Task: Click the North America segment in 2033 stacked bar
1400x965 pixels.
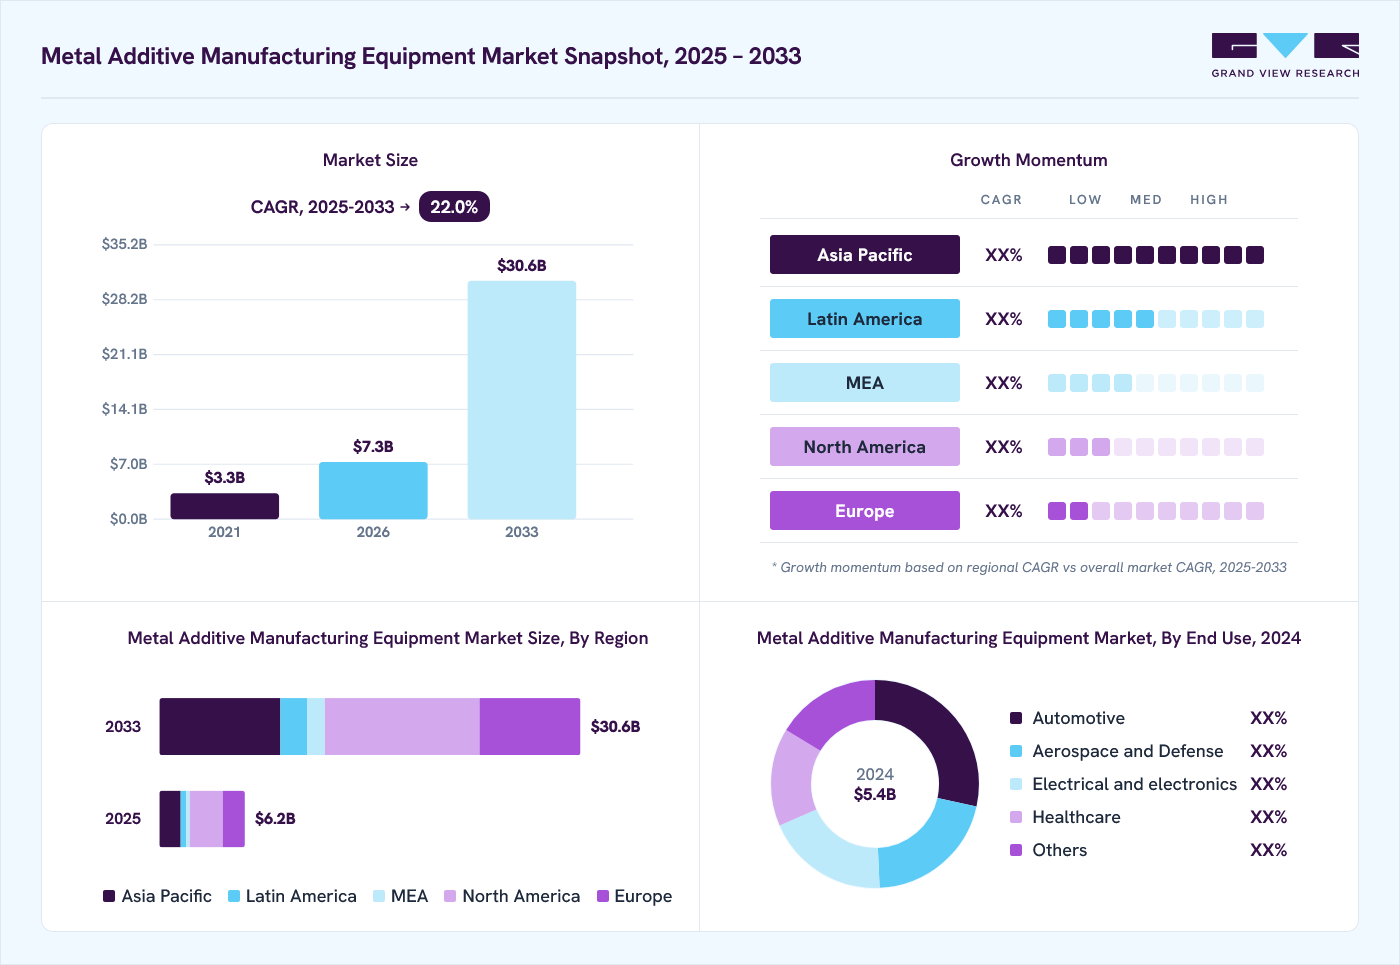Action: point(402,727)
